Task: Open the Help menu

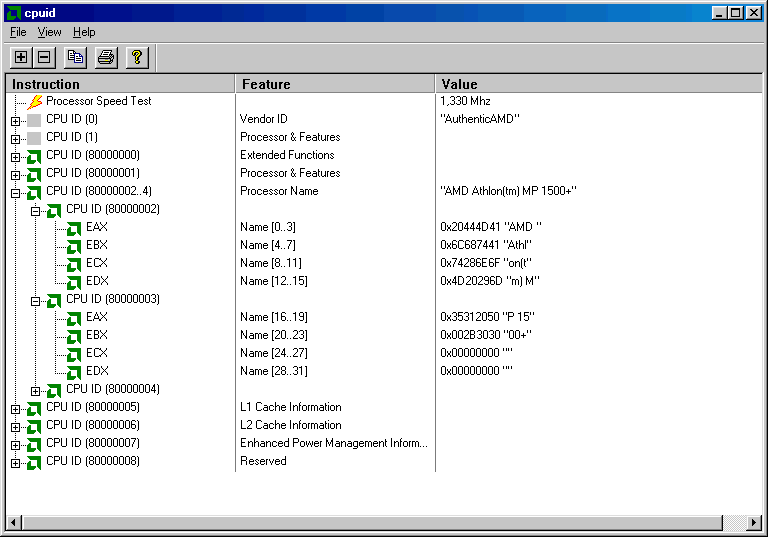Action: pyautogui.click(x=84, y=32)
